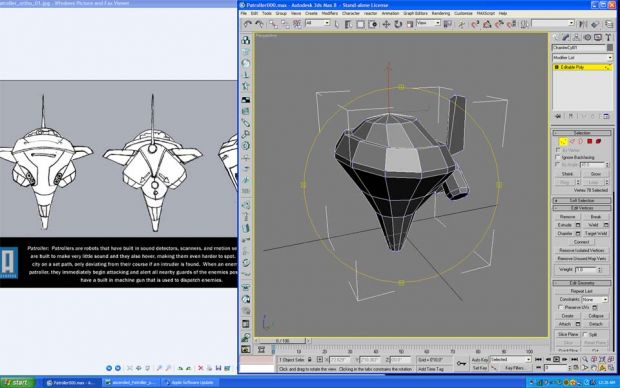Select Element sub-object level icon
The height and width of the screenshot is (388, 620).
(x=598, y=141)
